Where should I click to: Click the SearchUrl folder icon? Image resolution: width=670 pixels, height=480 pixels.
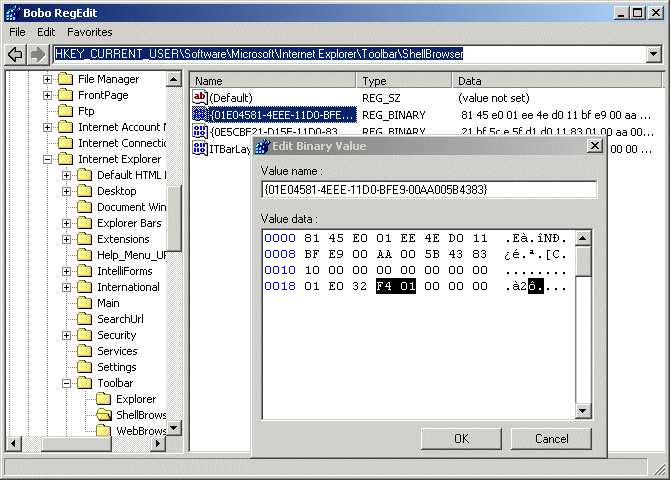point(85,319)
